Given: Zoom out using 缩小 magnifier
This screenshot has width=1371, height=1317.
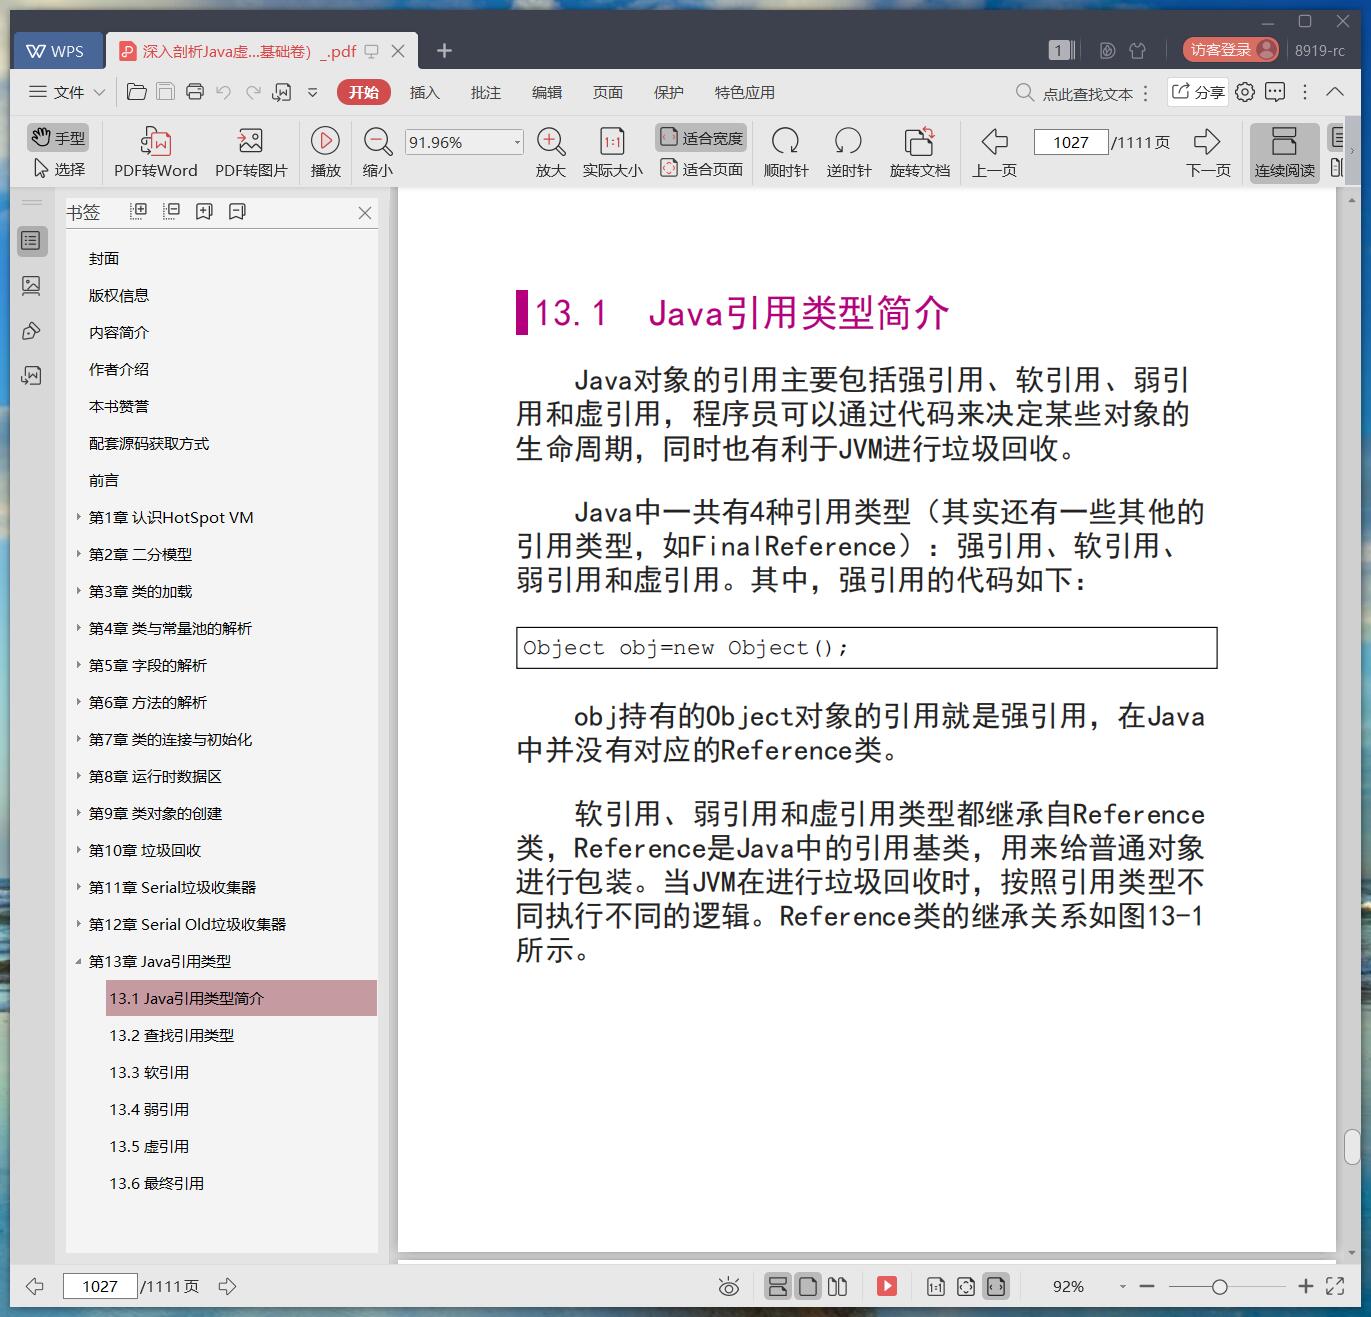Looking at the screenshot, I should pos(378,152).
